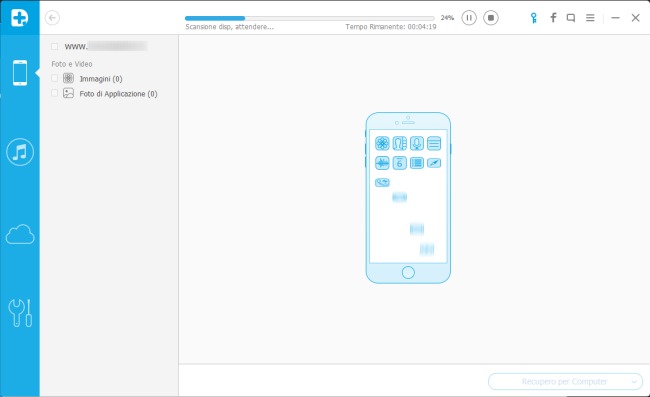
Task: Click the voice waveform icon on phone
Action: 382,163
